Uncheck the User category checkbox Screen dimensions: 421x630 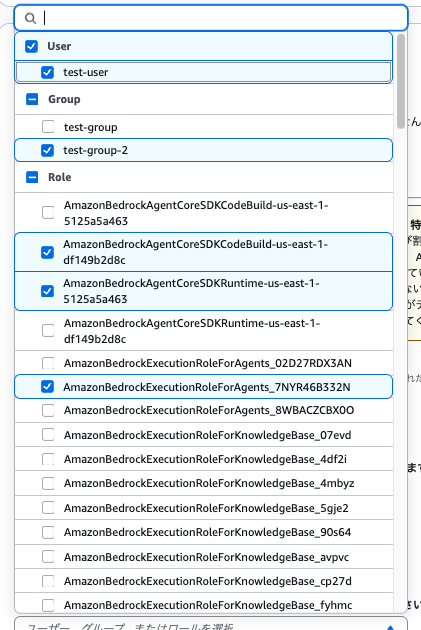point(31,46)
